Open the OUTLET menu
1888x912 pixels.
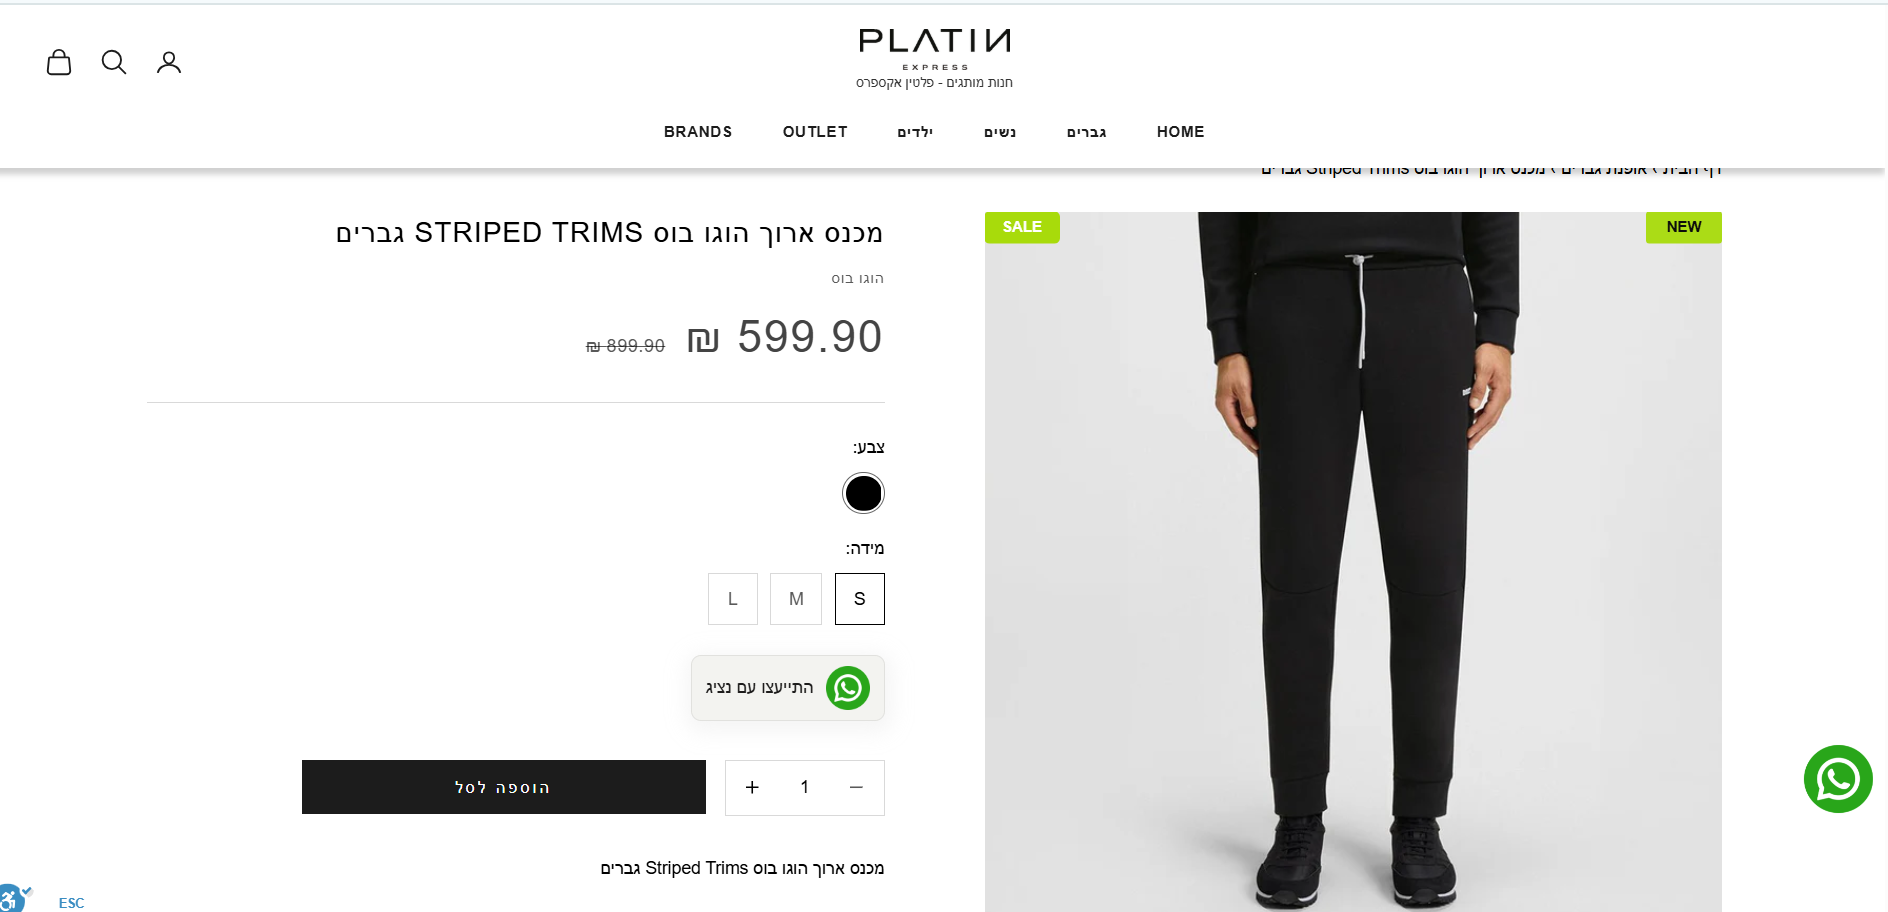(815, 132)
